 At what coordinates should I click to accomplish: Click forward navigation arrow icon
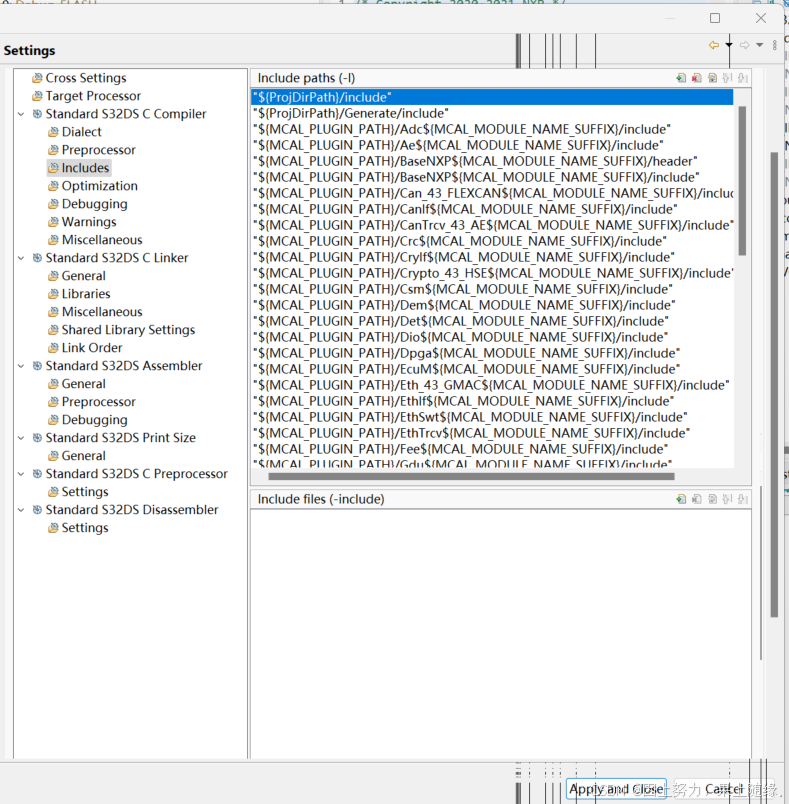744,45
